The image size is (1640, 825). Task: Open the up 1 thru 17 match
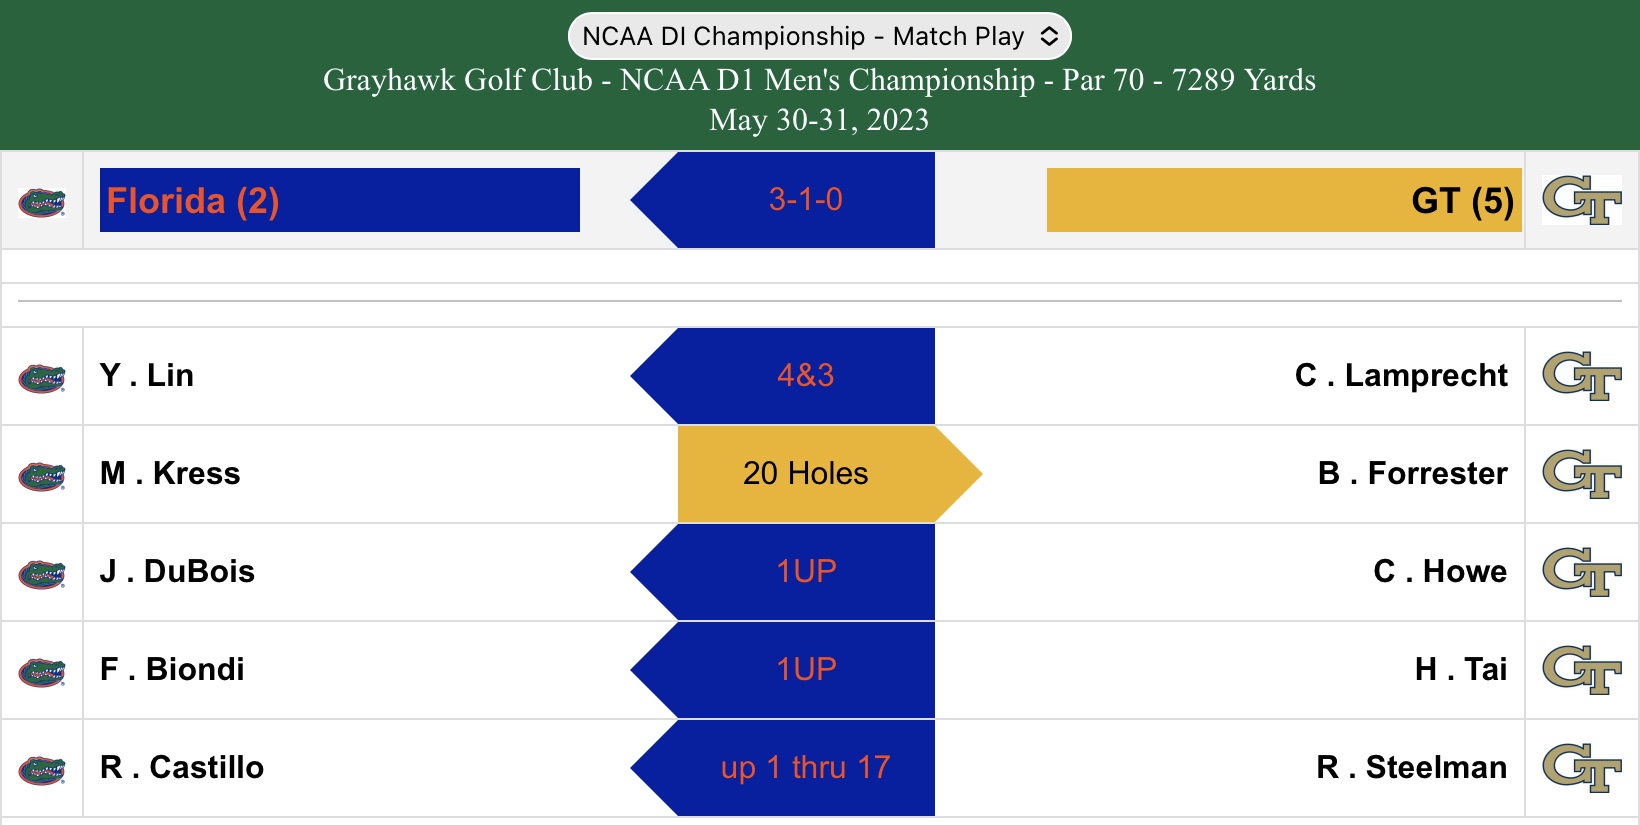click(x=805, y=768)
